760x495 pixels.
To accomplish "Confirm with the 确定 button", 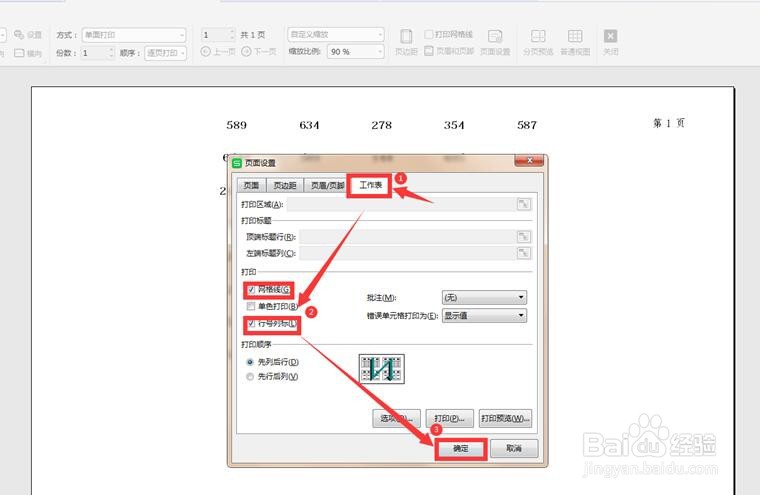I will coord(460,448).
